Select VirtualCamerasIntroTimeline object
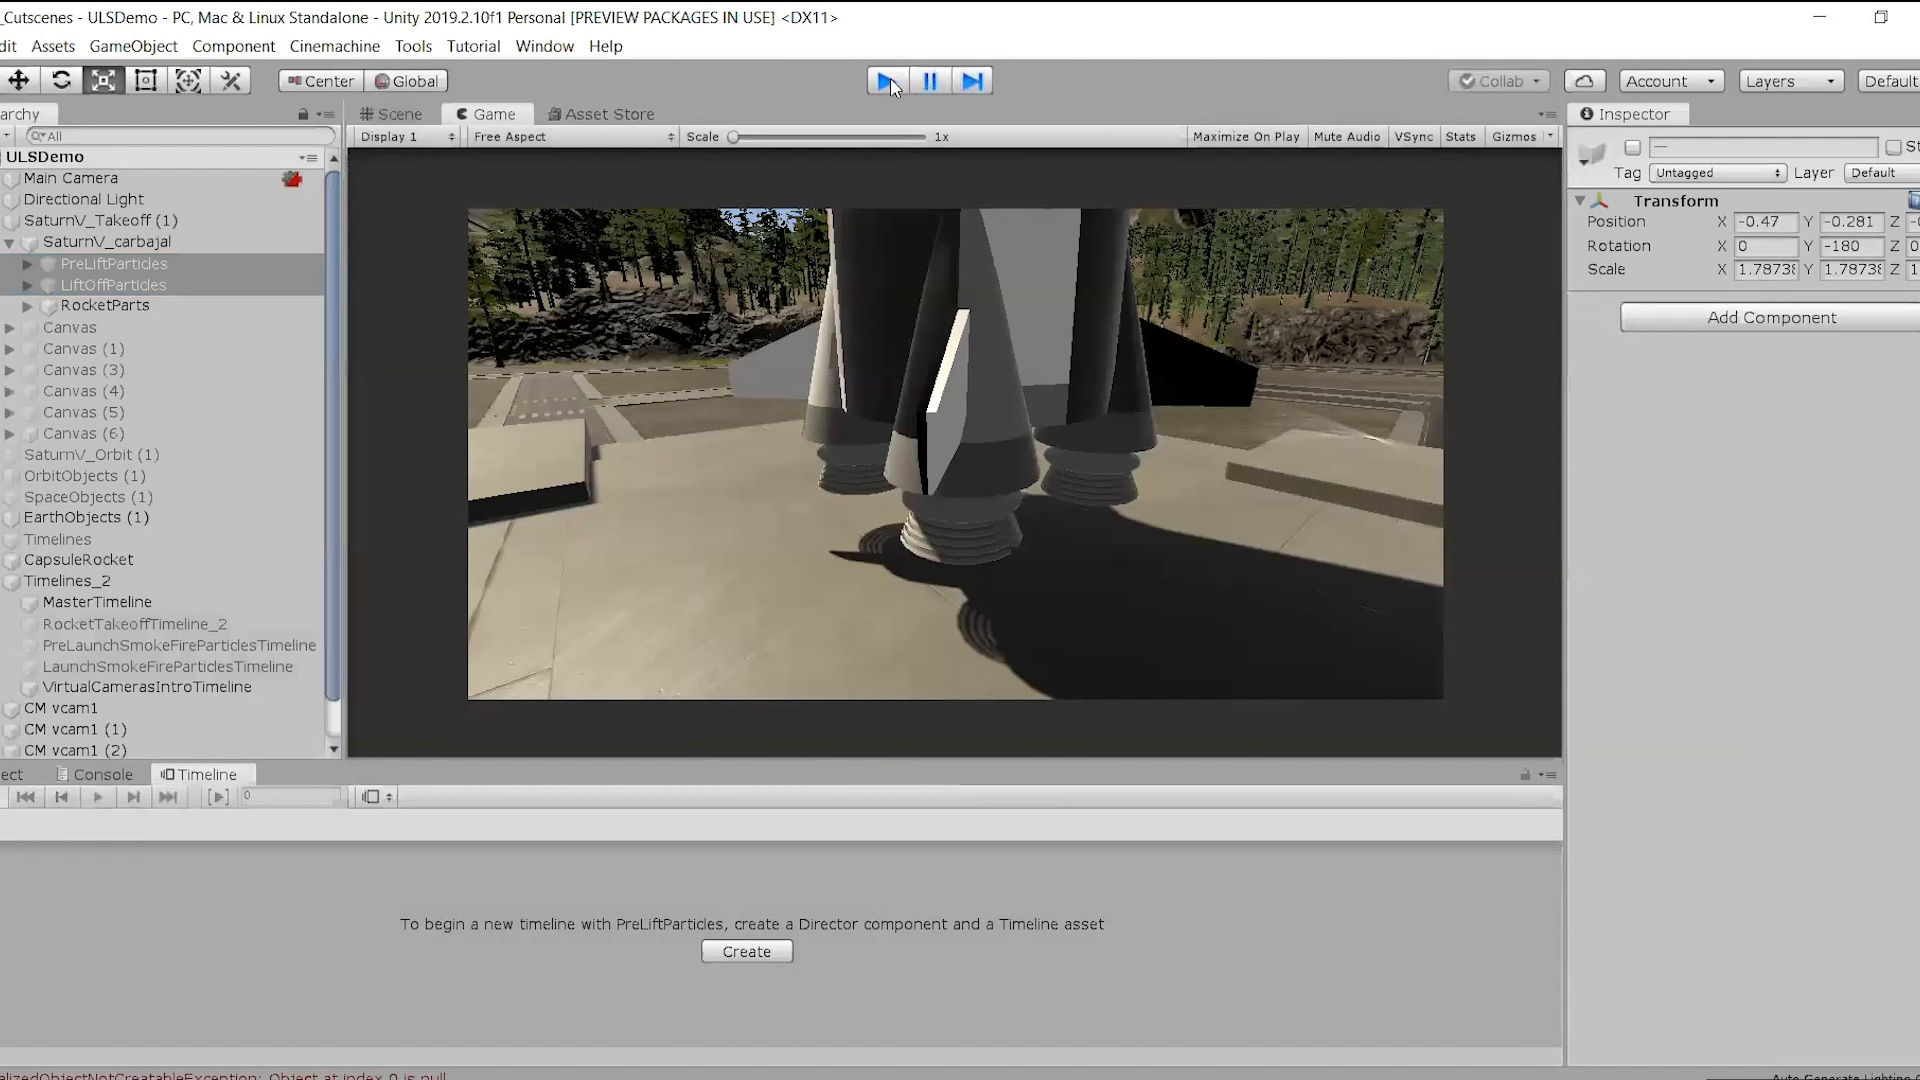 (x=147, y=687)
